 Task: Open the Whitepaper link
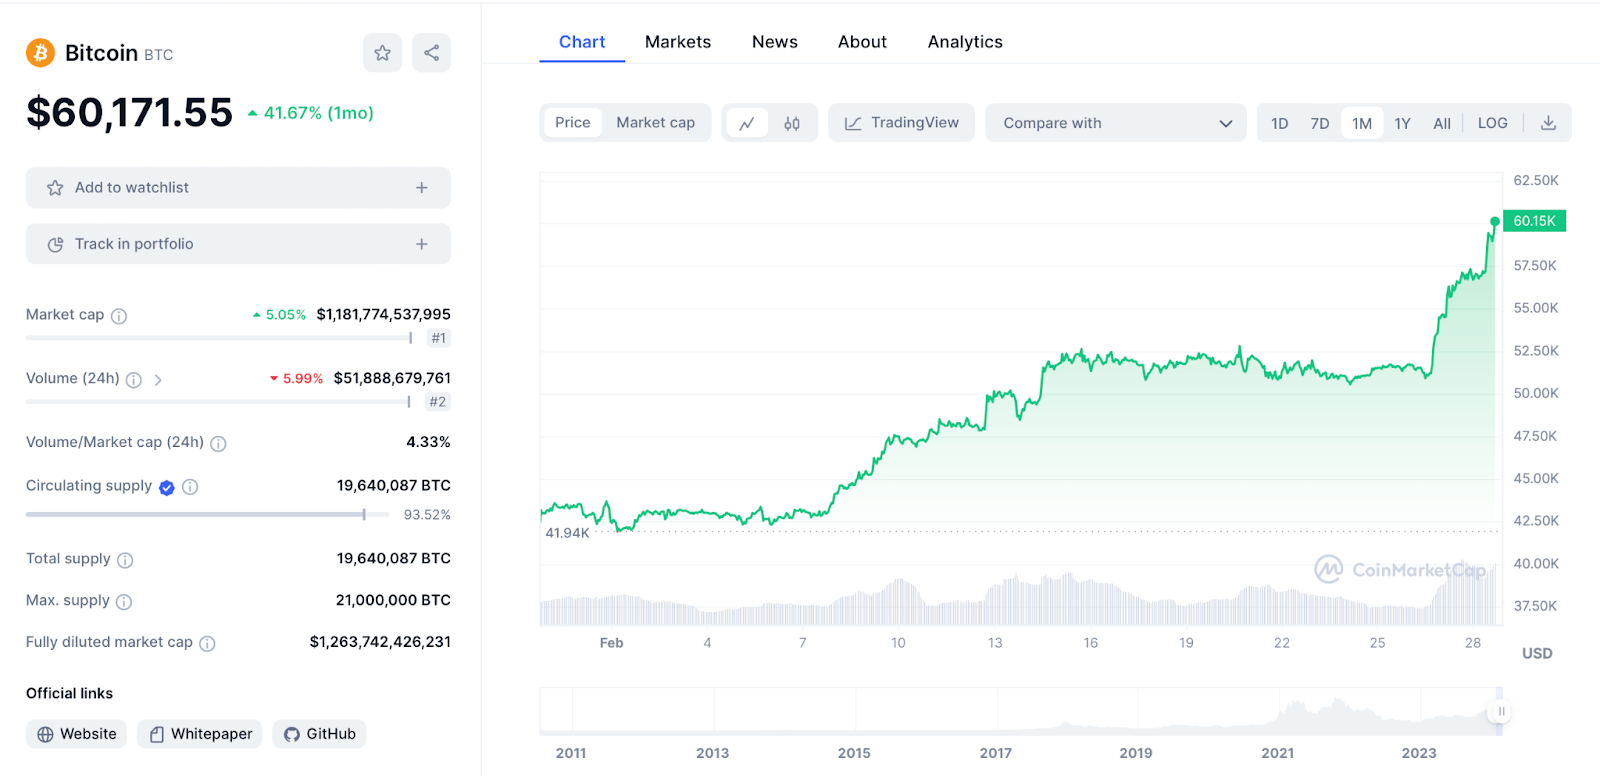pos(200,734)
